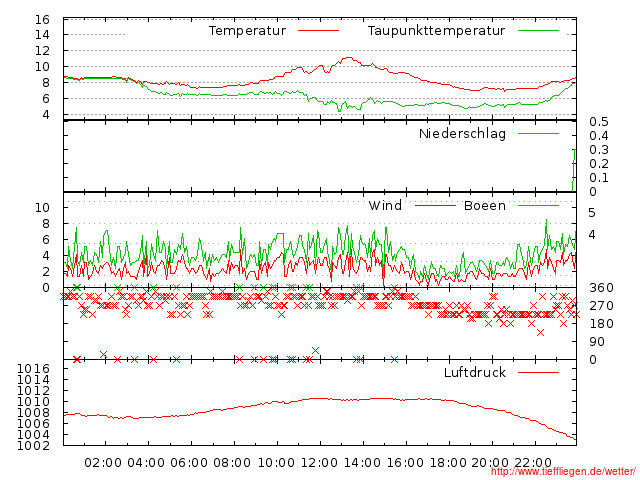The width and height of the screenshot is (640, 480).
Task: Click the Taupunkttemperatur legend label
Action: 436,31
